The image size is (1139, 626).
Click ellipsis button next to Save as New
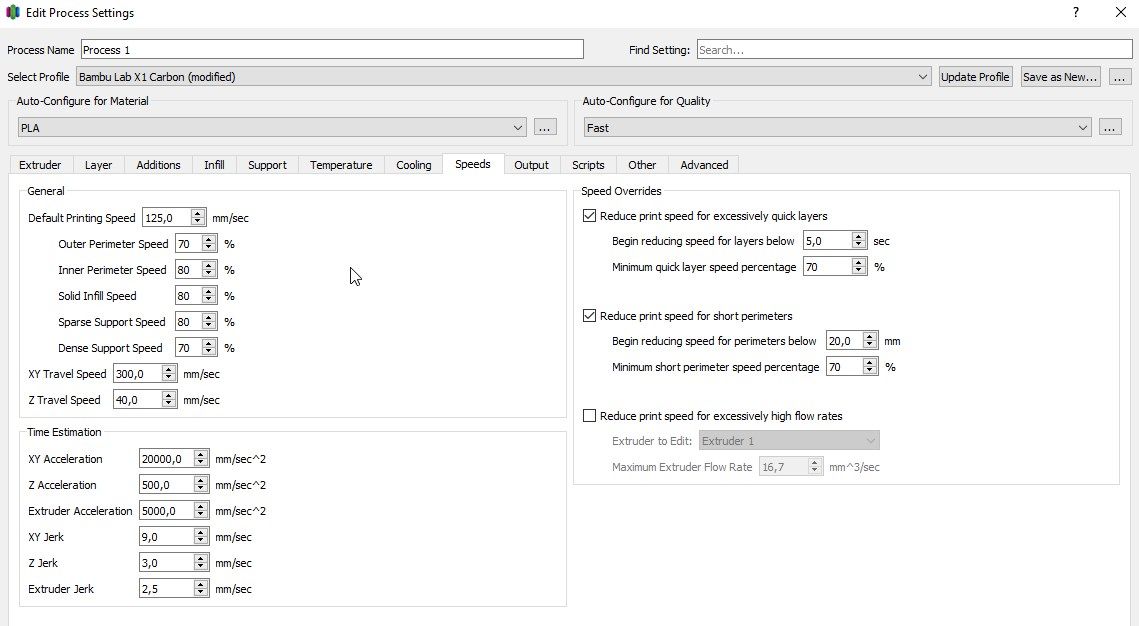[1120, 77]
